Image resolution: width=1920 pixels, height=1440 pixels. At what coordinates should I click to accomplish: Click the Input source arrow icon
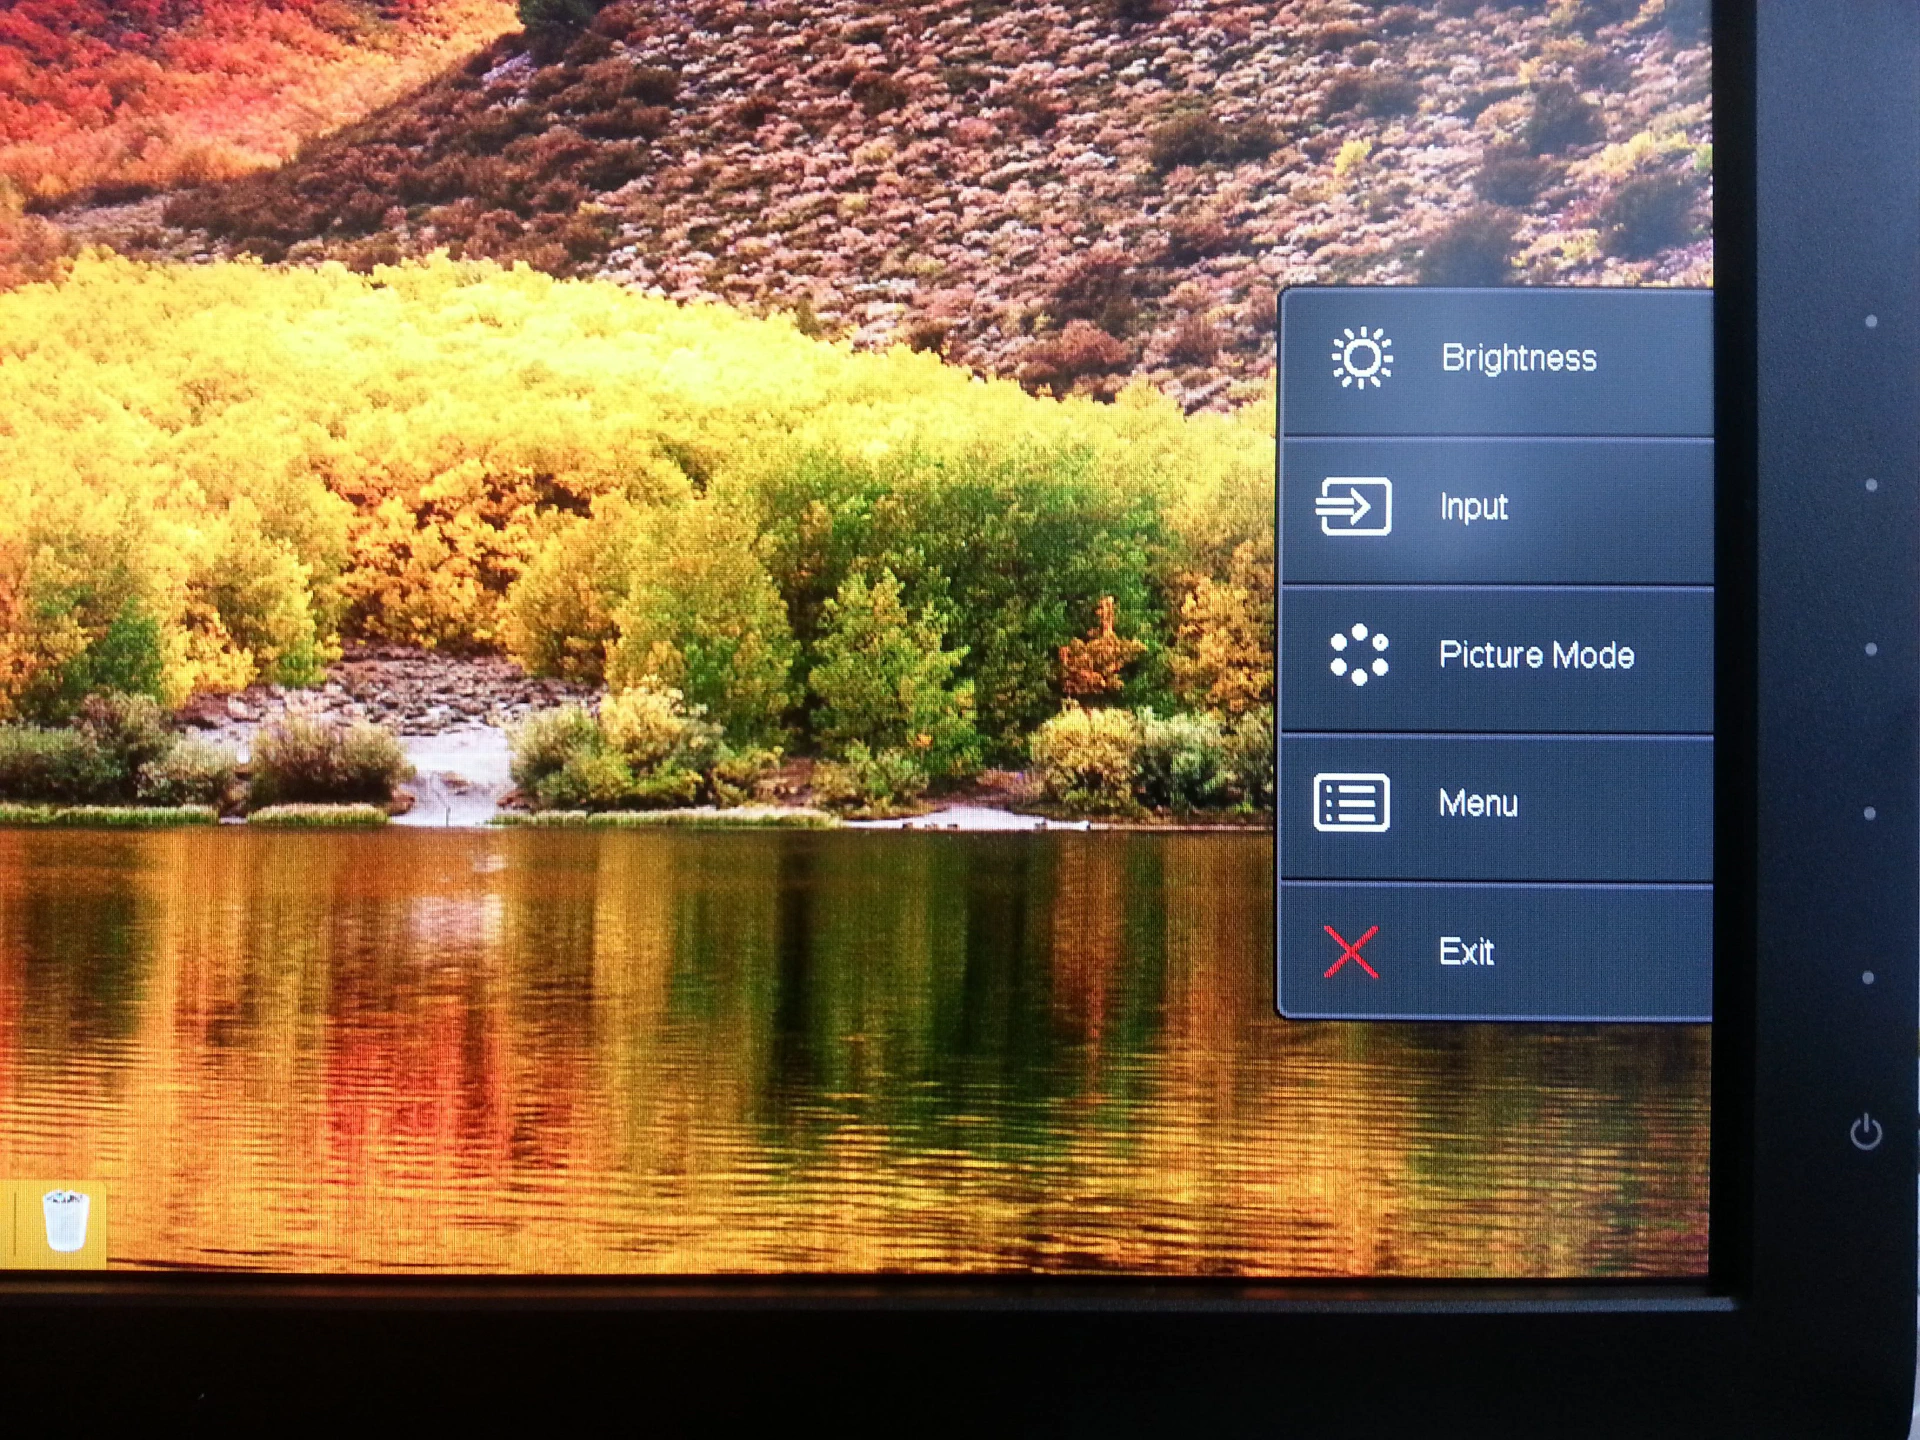(x=1353, y=506)
